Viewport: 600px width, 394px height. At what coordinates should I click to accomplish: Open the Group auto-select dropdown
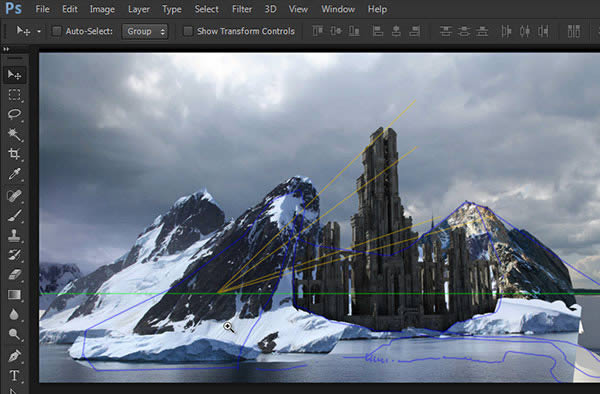tap(145, 31)
